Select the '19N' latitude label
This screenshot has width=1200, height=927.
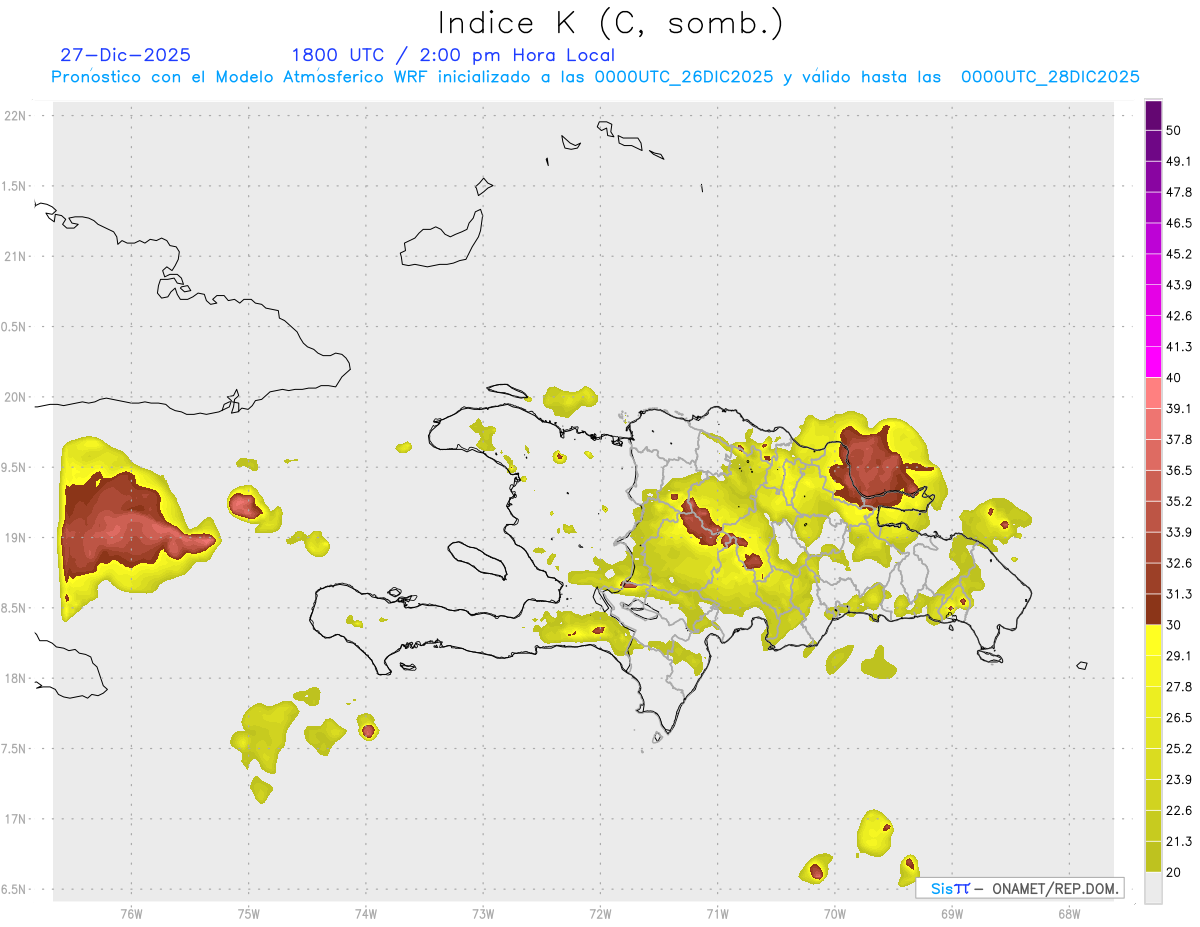16,538
